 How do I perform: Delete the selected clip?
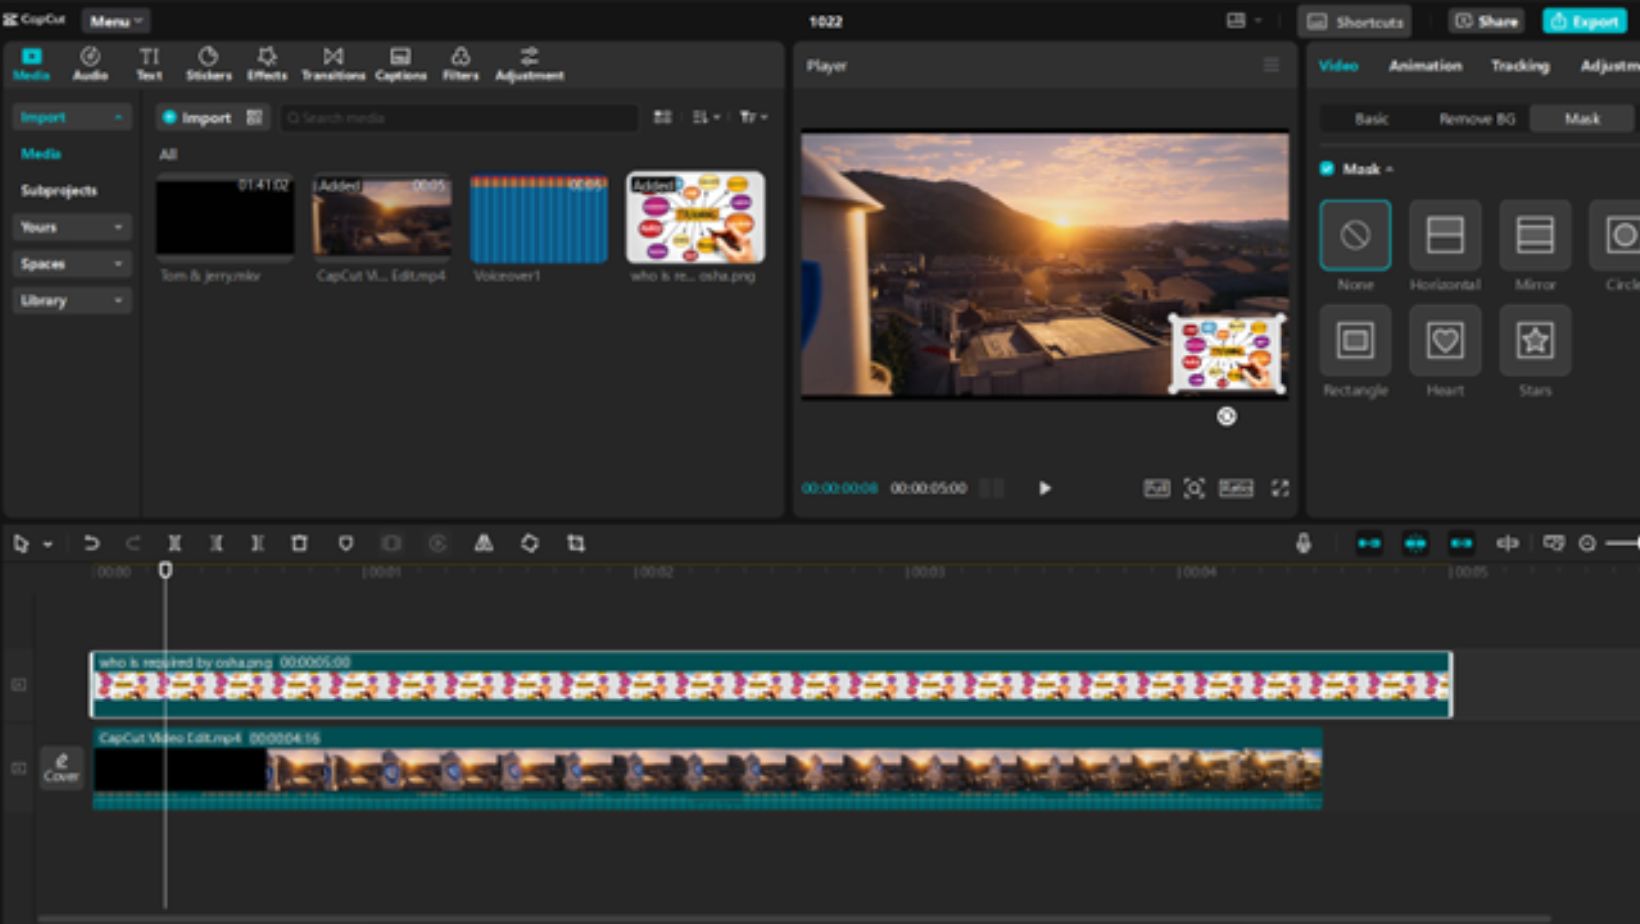[x=299, y=543]
